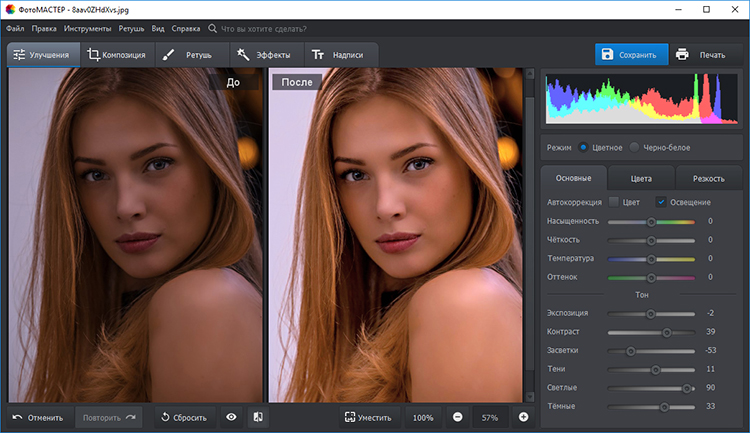Toggle the before/after split compare icon
The width and height of the screenshot is (750, 433).
click(x=257, y=417)
